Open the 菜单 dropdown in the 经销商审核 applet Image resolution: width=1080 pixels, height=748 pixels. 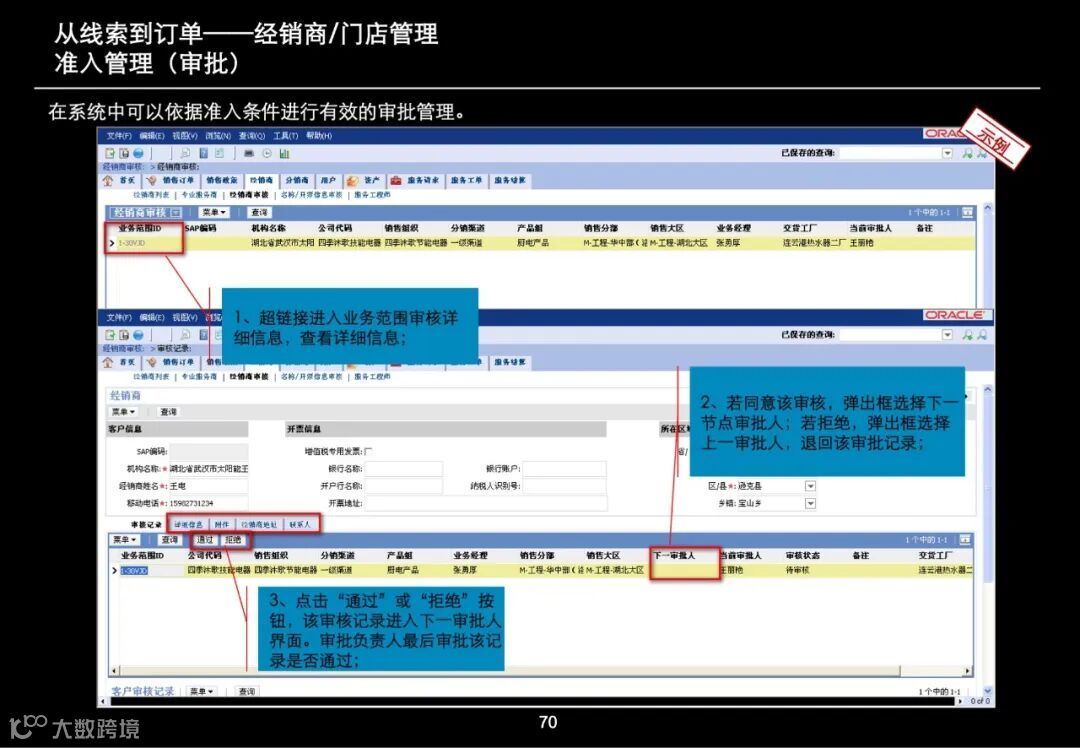214,213
